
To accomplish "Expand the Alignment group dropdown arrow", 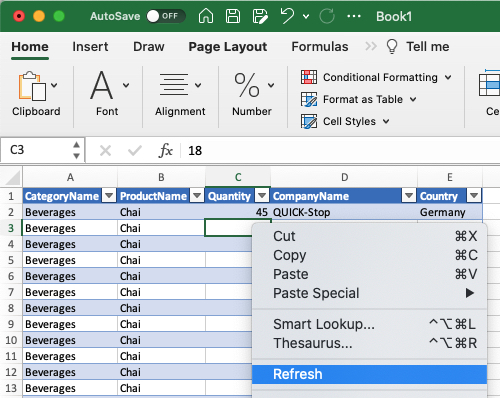I will tap(198, 85).
